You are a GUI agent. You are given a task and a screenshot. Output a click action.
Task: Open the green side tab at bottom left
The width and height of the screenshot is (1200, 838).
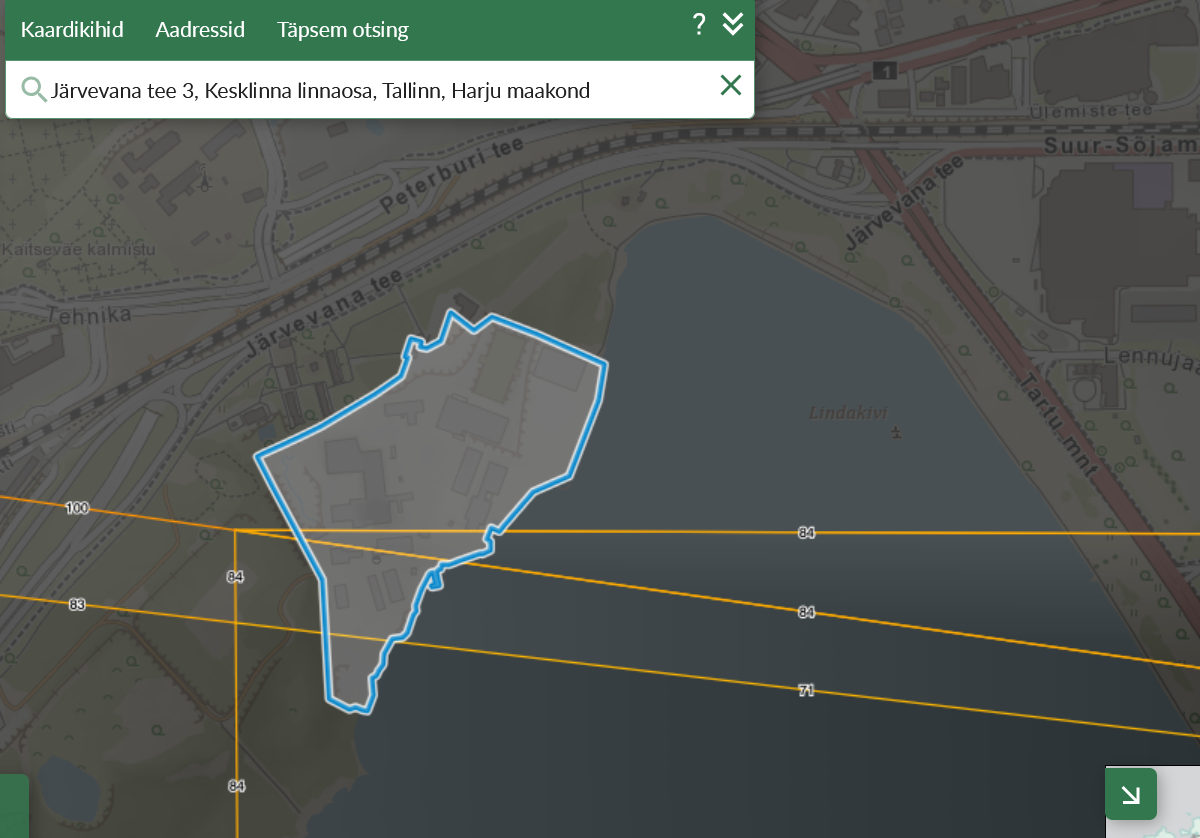14,805
